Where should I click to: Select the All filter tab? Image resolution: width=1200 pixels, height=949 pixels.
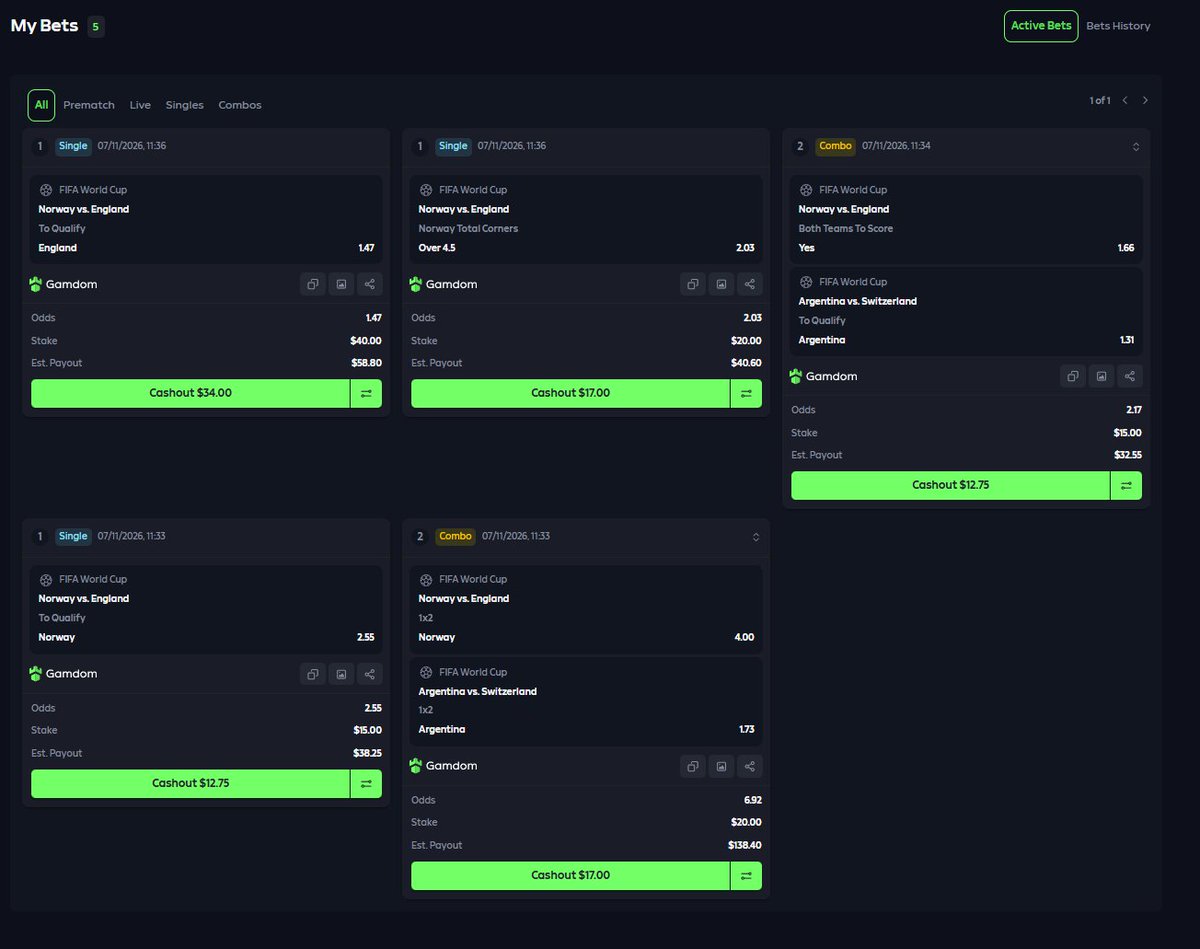(41, 105)
